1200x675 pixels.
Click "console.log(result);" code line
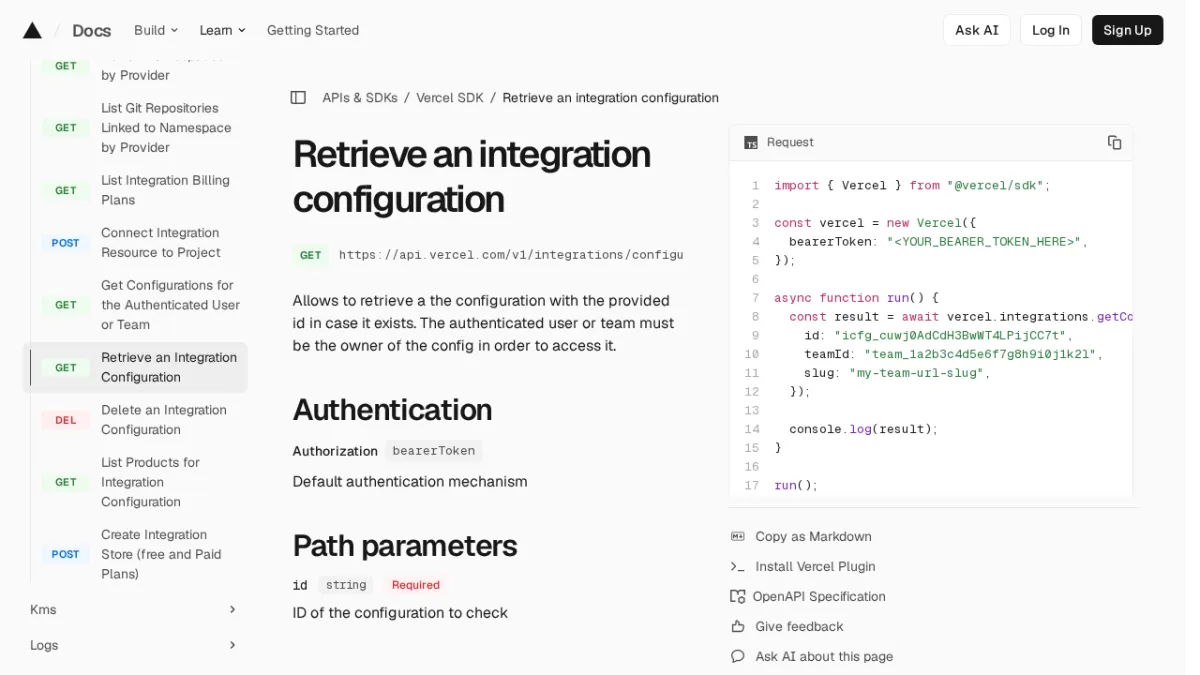[864, 429]
